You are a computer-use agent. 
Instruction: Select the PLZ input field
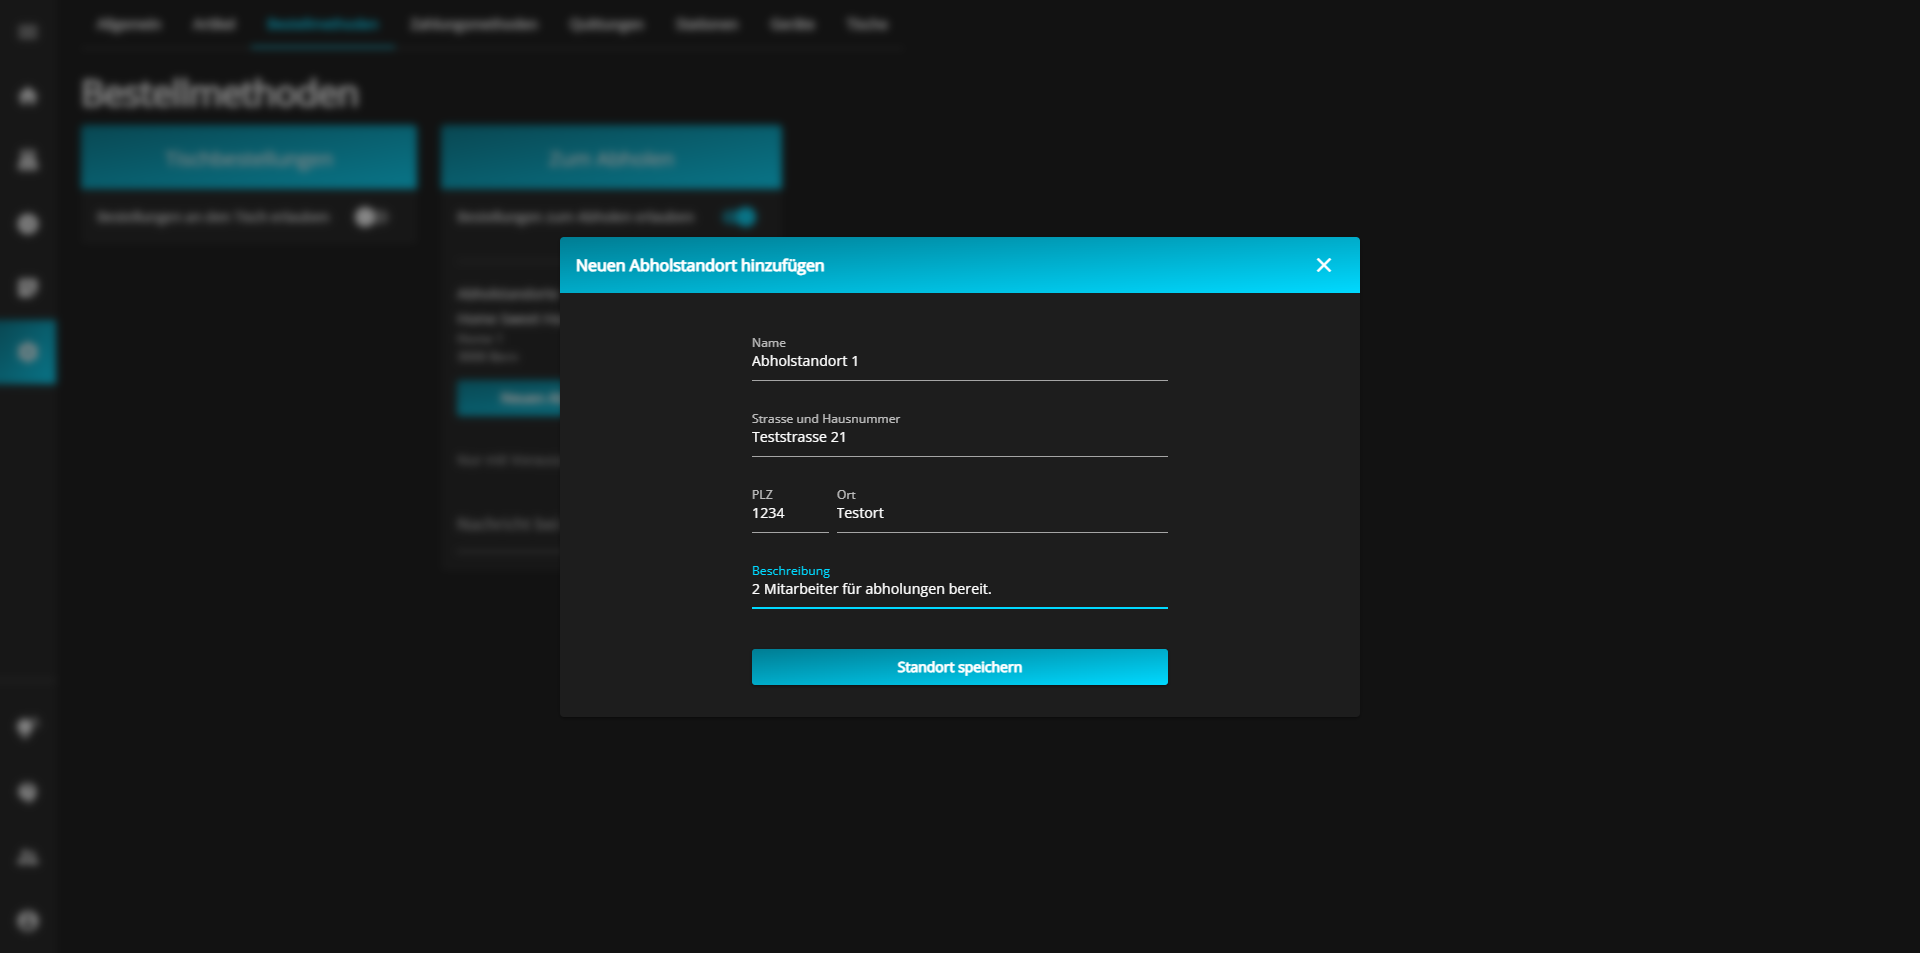(x=790, y=514)
